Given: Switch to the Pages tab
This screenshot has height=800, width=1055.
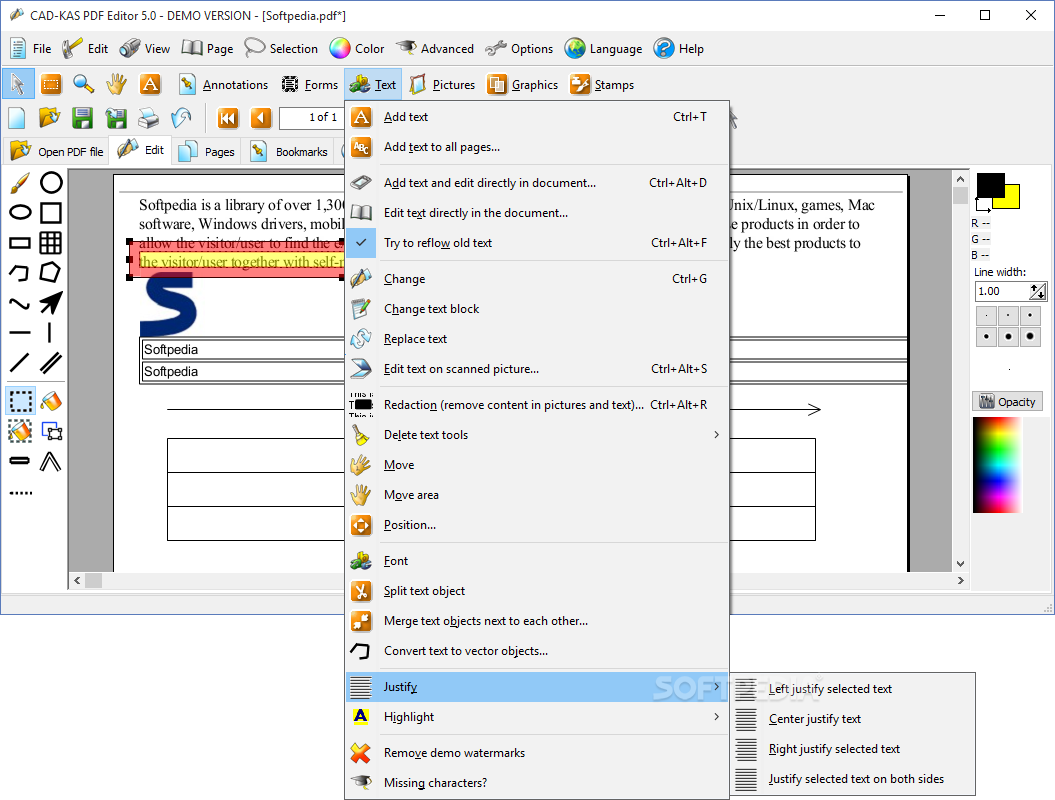Looking at the screenshot, I should pos(207,151).
